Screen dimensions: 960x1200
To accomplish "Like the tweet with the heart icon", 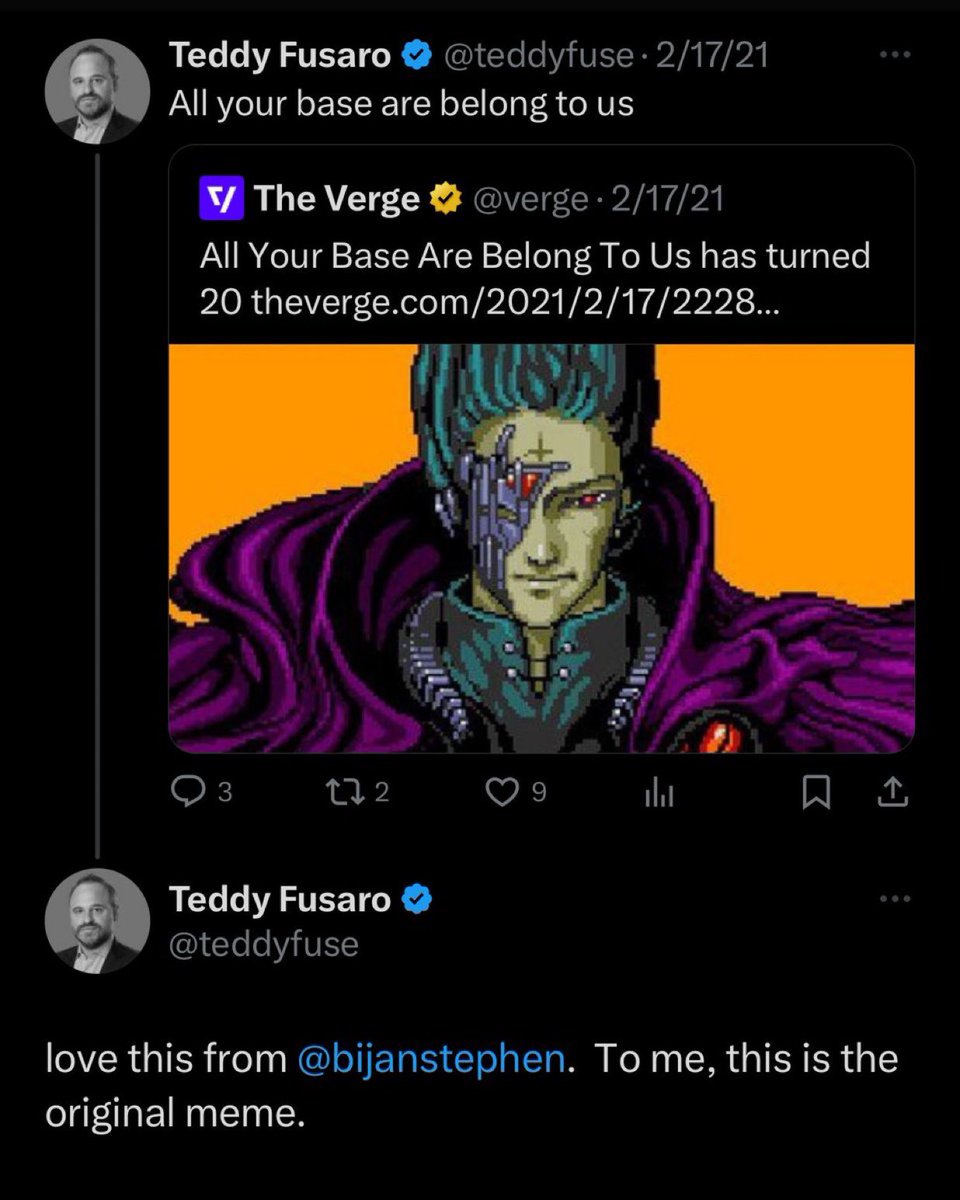I will [499, 792].
